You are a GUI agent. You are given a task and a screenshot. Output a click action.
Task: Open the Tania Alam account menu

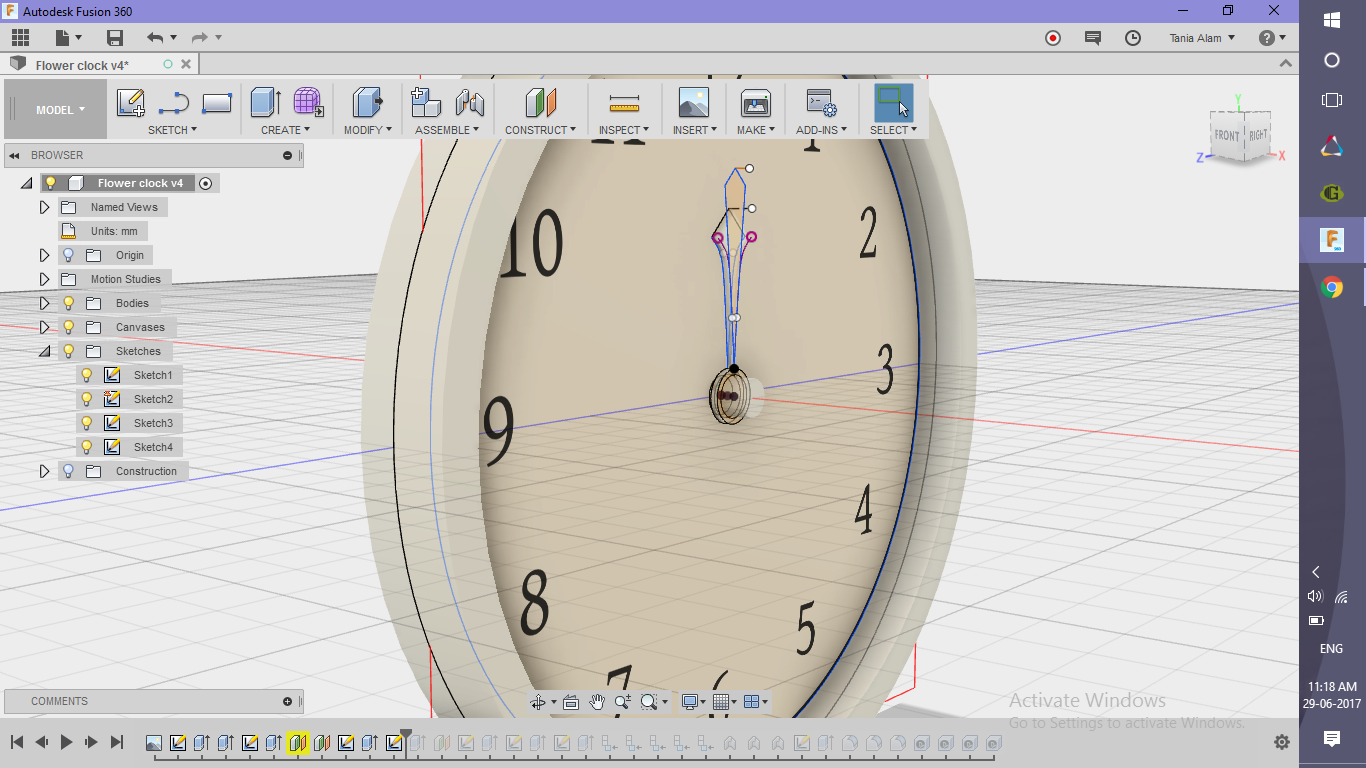(x=1202, y=38)
